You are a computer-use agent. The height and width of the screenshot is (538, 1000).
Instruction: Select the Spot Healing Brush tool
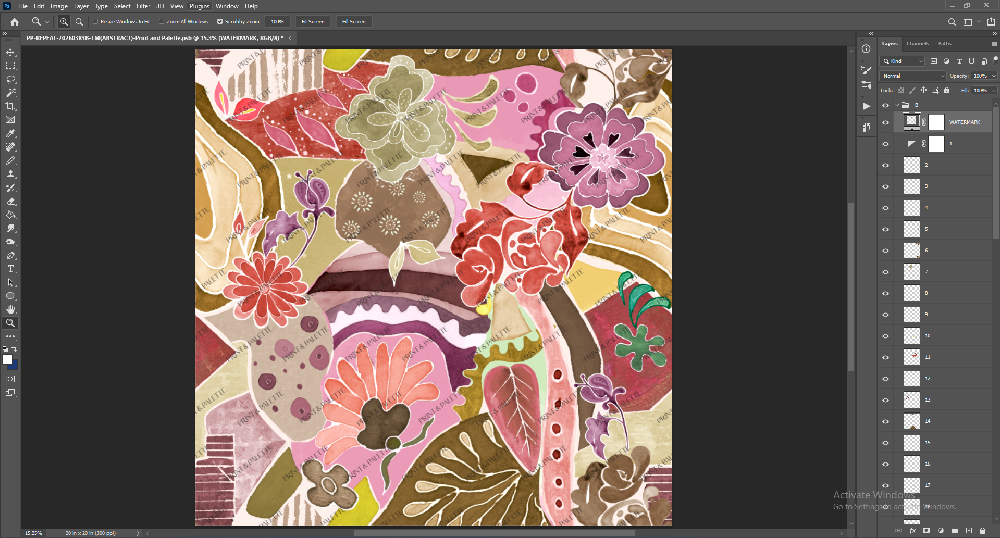pos(11,147)
